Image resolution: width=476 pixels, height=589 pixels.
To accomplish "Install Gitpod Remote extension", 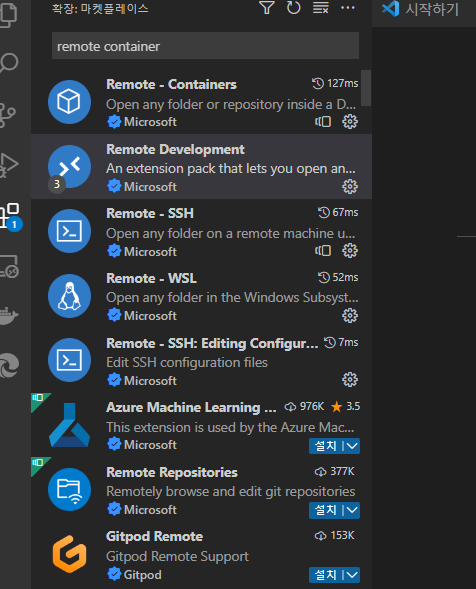I will point(325,575).
